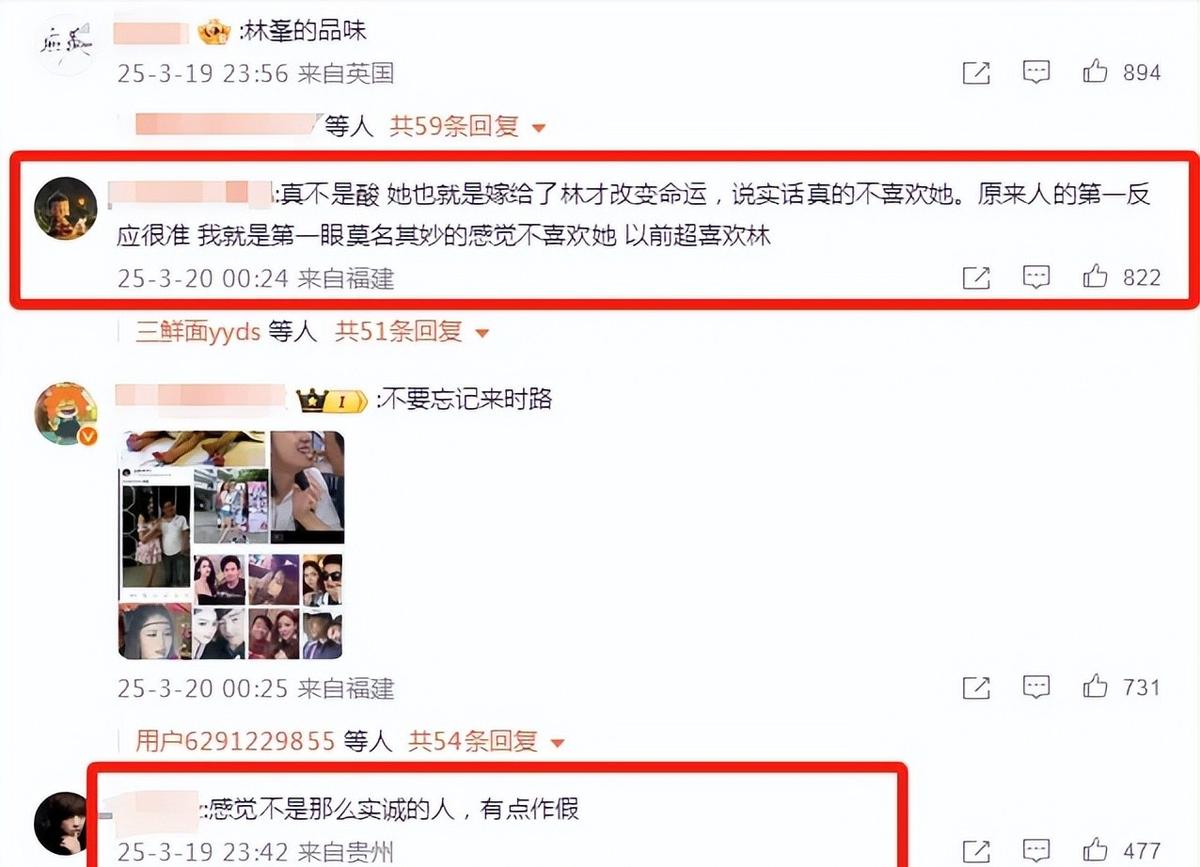Share the comment posted from 英国
The height and width of the screenshot is (867, 1200).
pos(976,73)
